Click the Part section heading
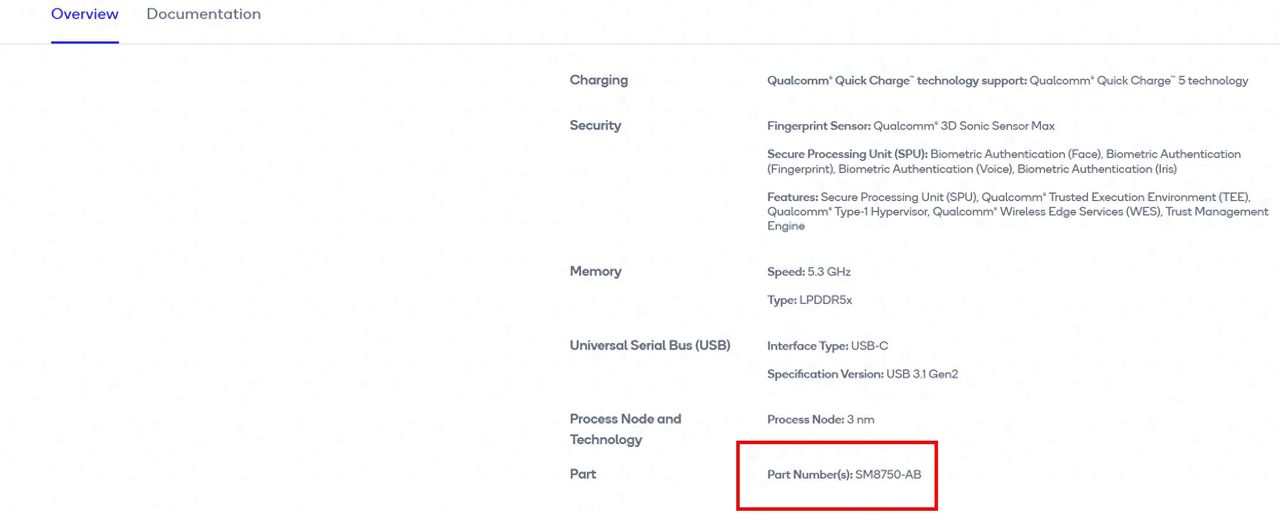This screenshot has height=514, width=1280. (x=583, y=473)
